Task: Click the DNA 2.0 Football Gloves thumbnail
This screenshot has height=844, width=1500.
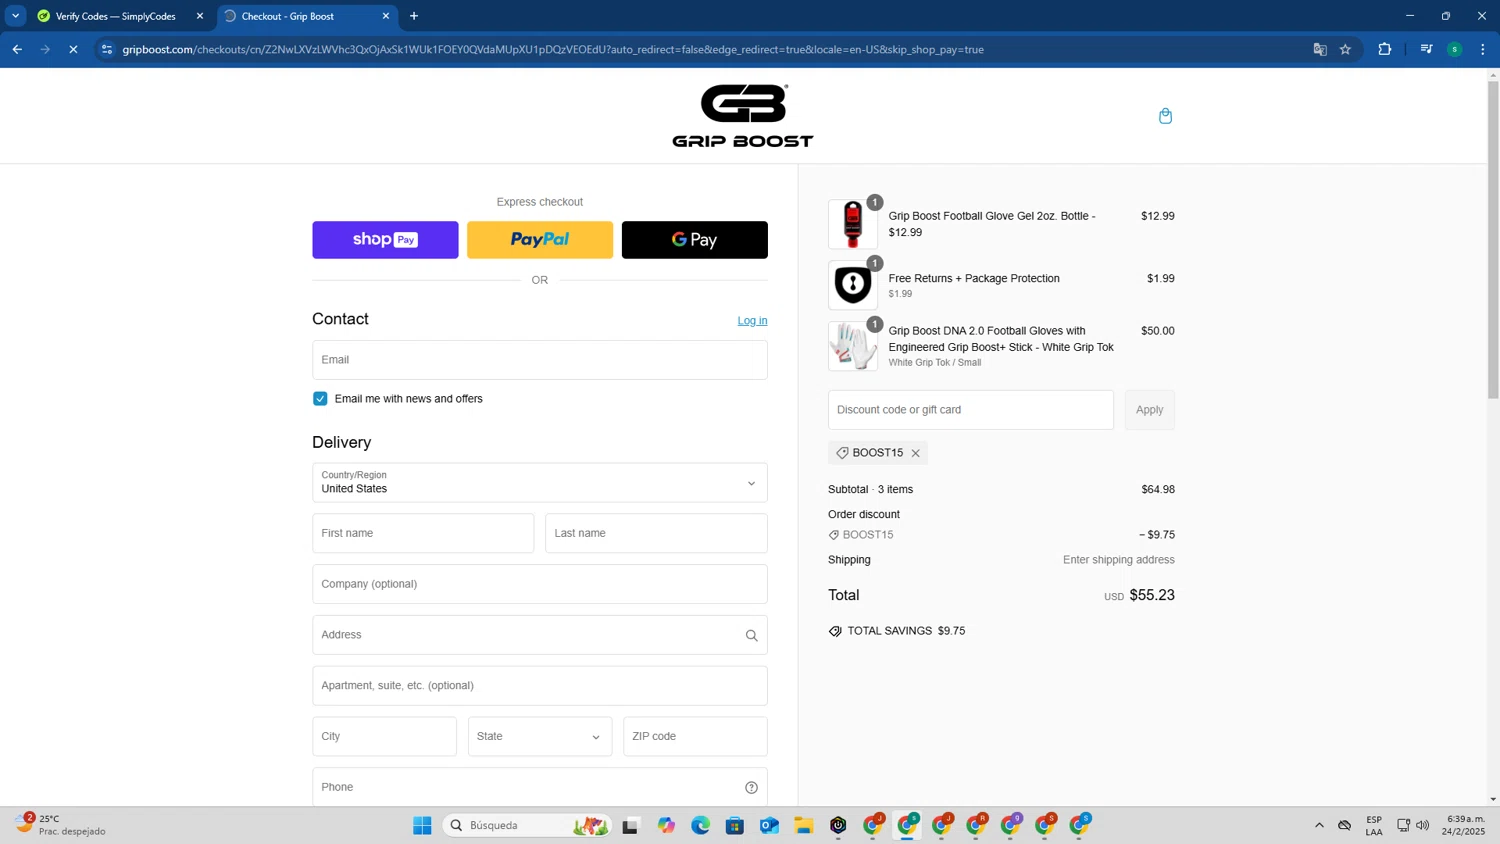Action: [x=853, y=346]
